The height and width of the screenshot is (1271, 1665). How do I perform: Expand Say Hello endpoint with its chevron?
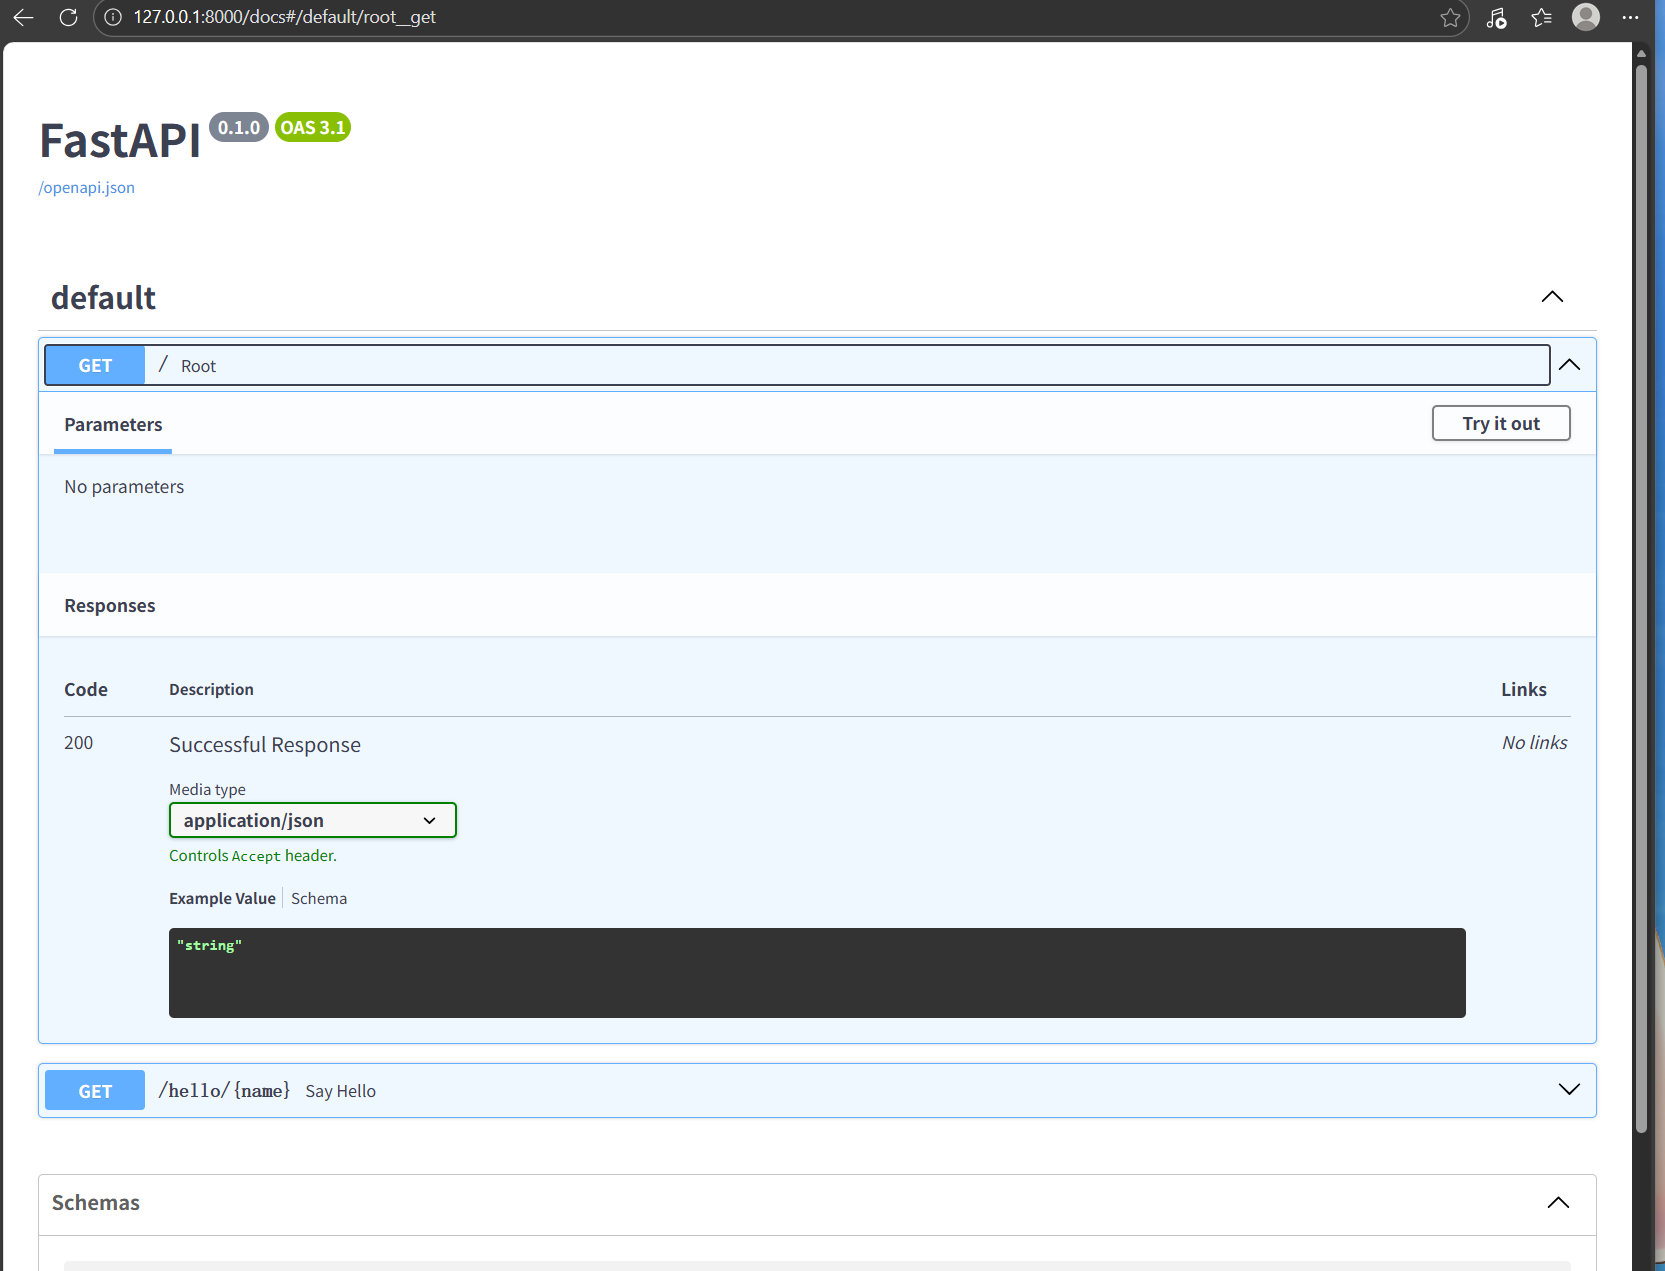(x=1570, y=1090)
